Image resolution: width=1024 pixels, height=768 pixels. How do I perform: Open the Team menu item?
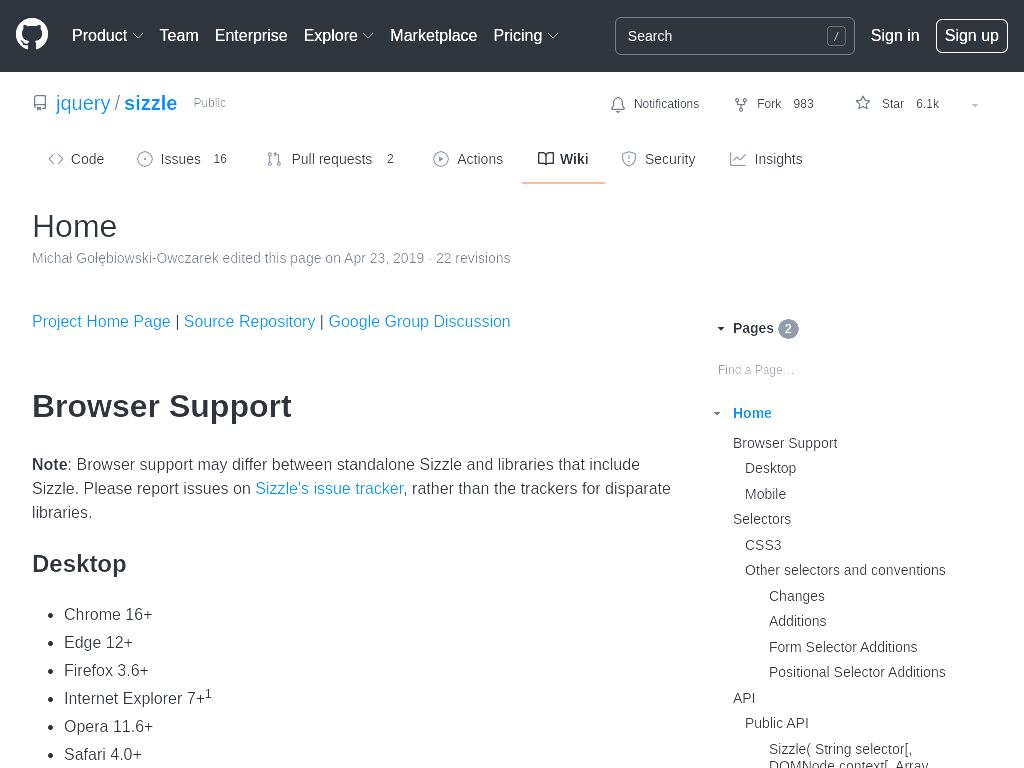(179, 35)
